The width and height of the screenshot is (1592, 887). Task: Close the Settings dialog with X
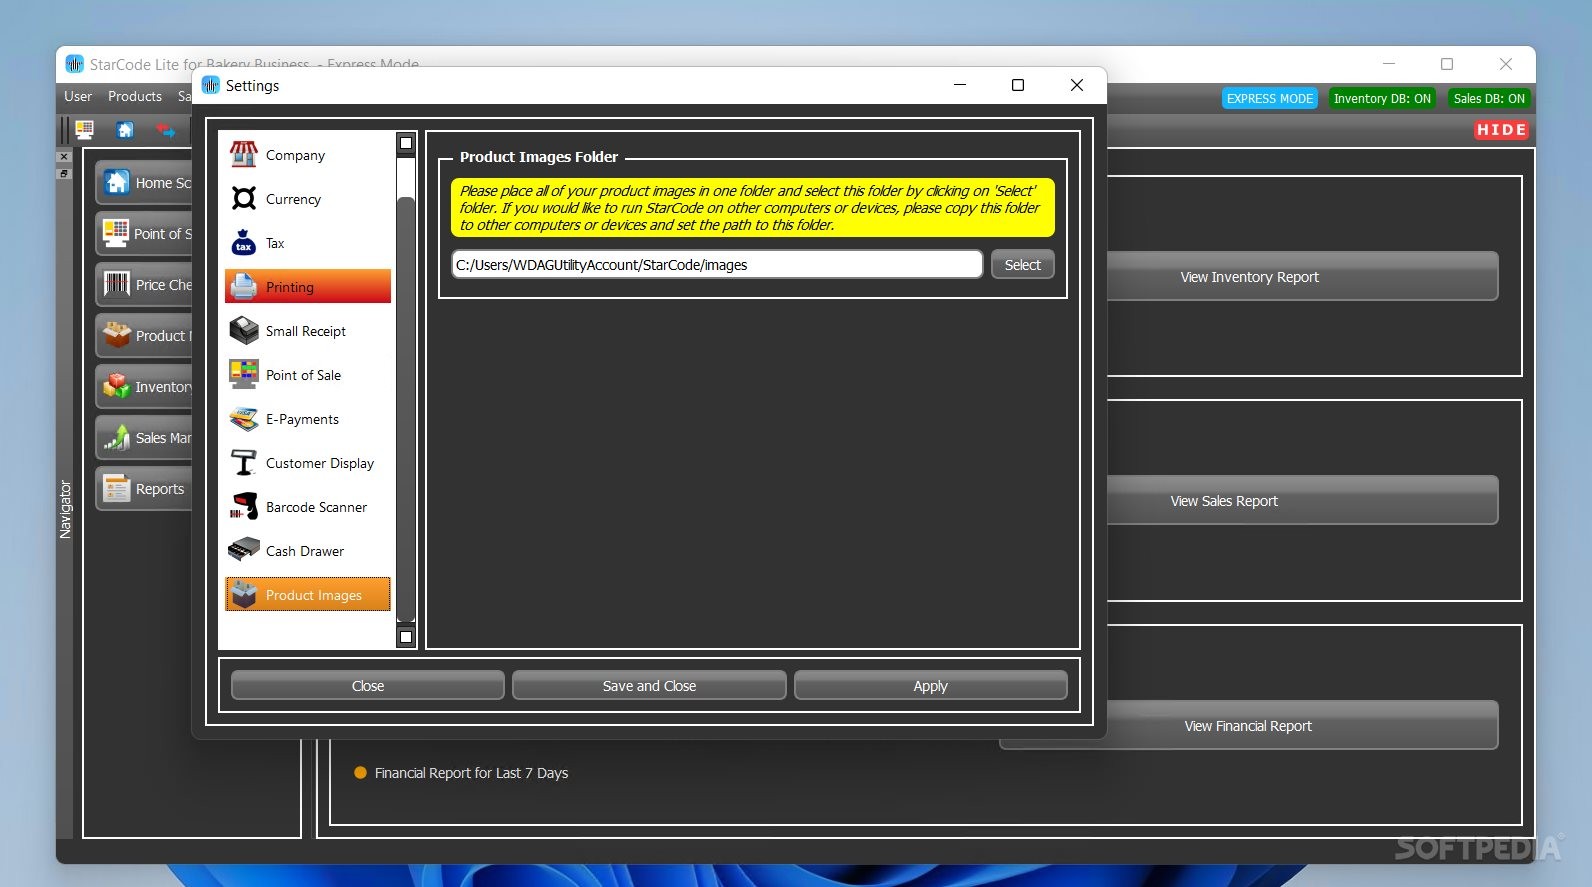coord(1077,85)
